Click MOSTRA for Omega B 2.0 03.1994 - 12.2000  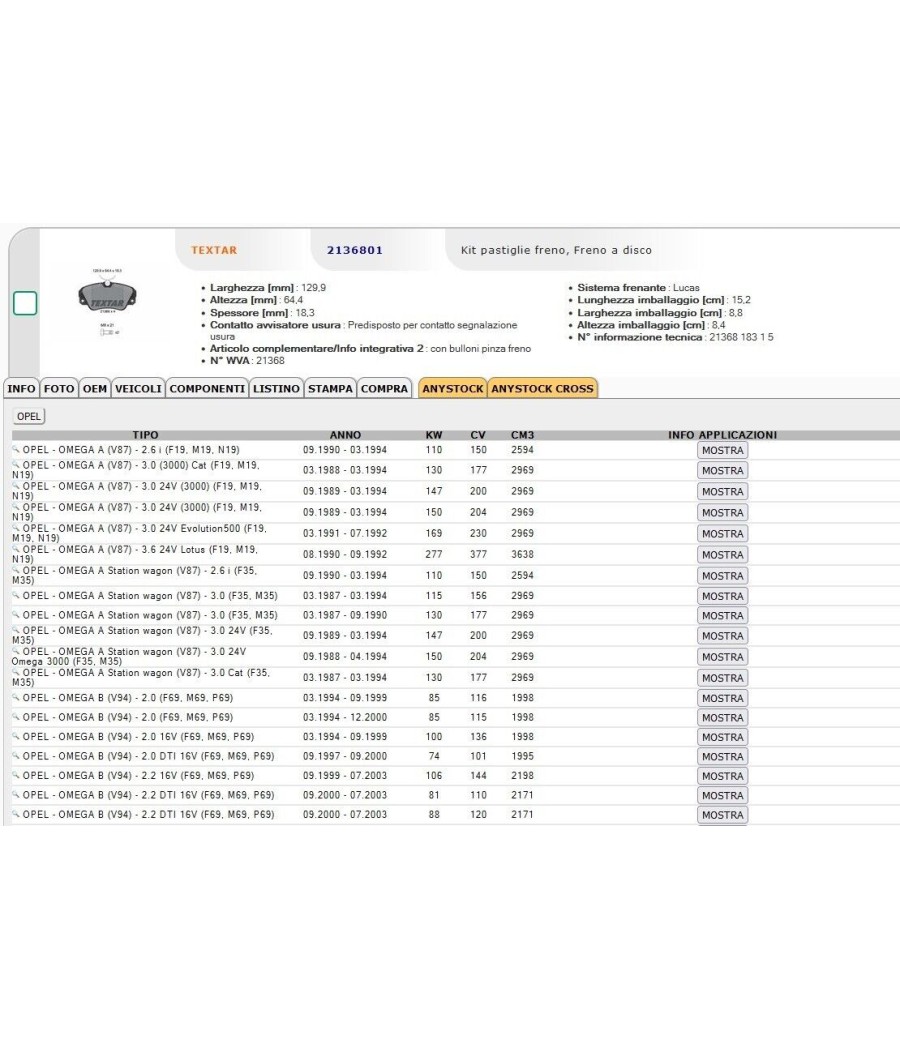pyautogui.click(x=723, y=718)
